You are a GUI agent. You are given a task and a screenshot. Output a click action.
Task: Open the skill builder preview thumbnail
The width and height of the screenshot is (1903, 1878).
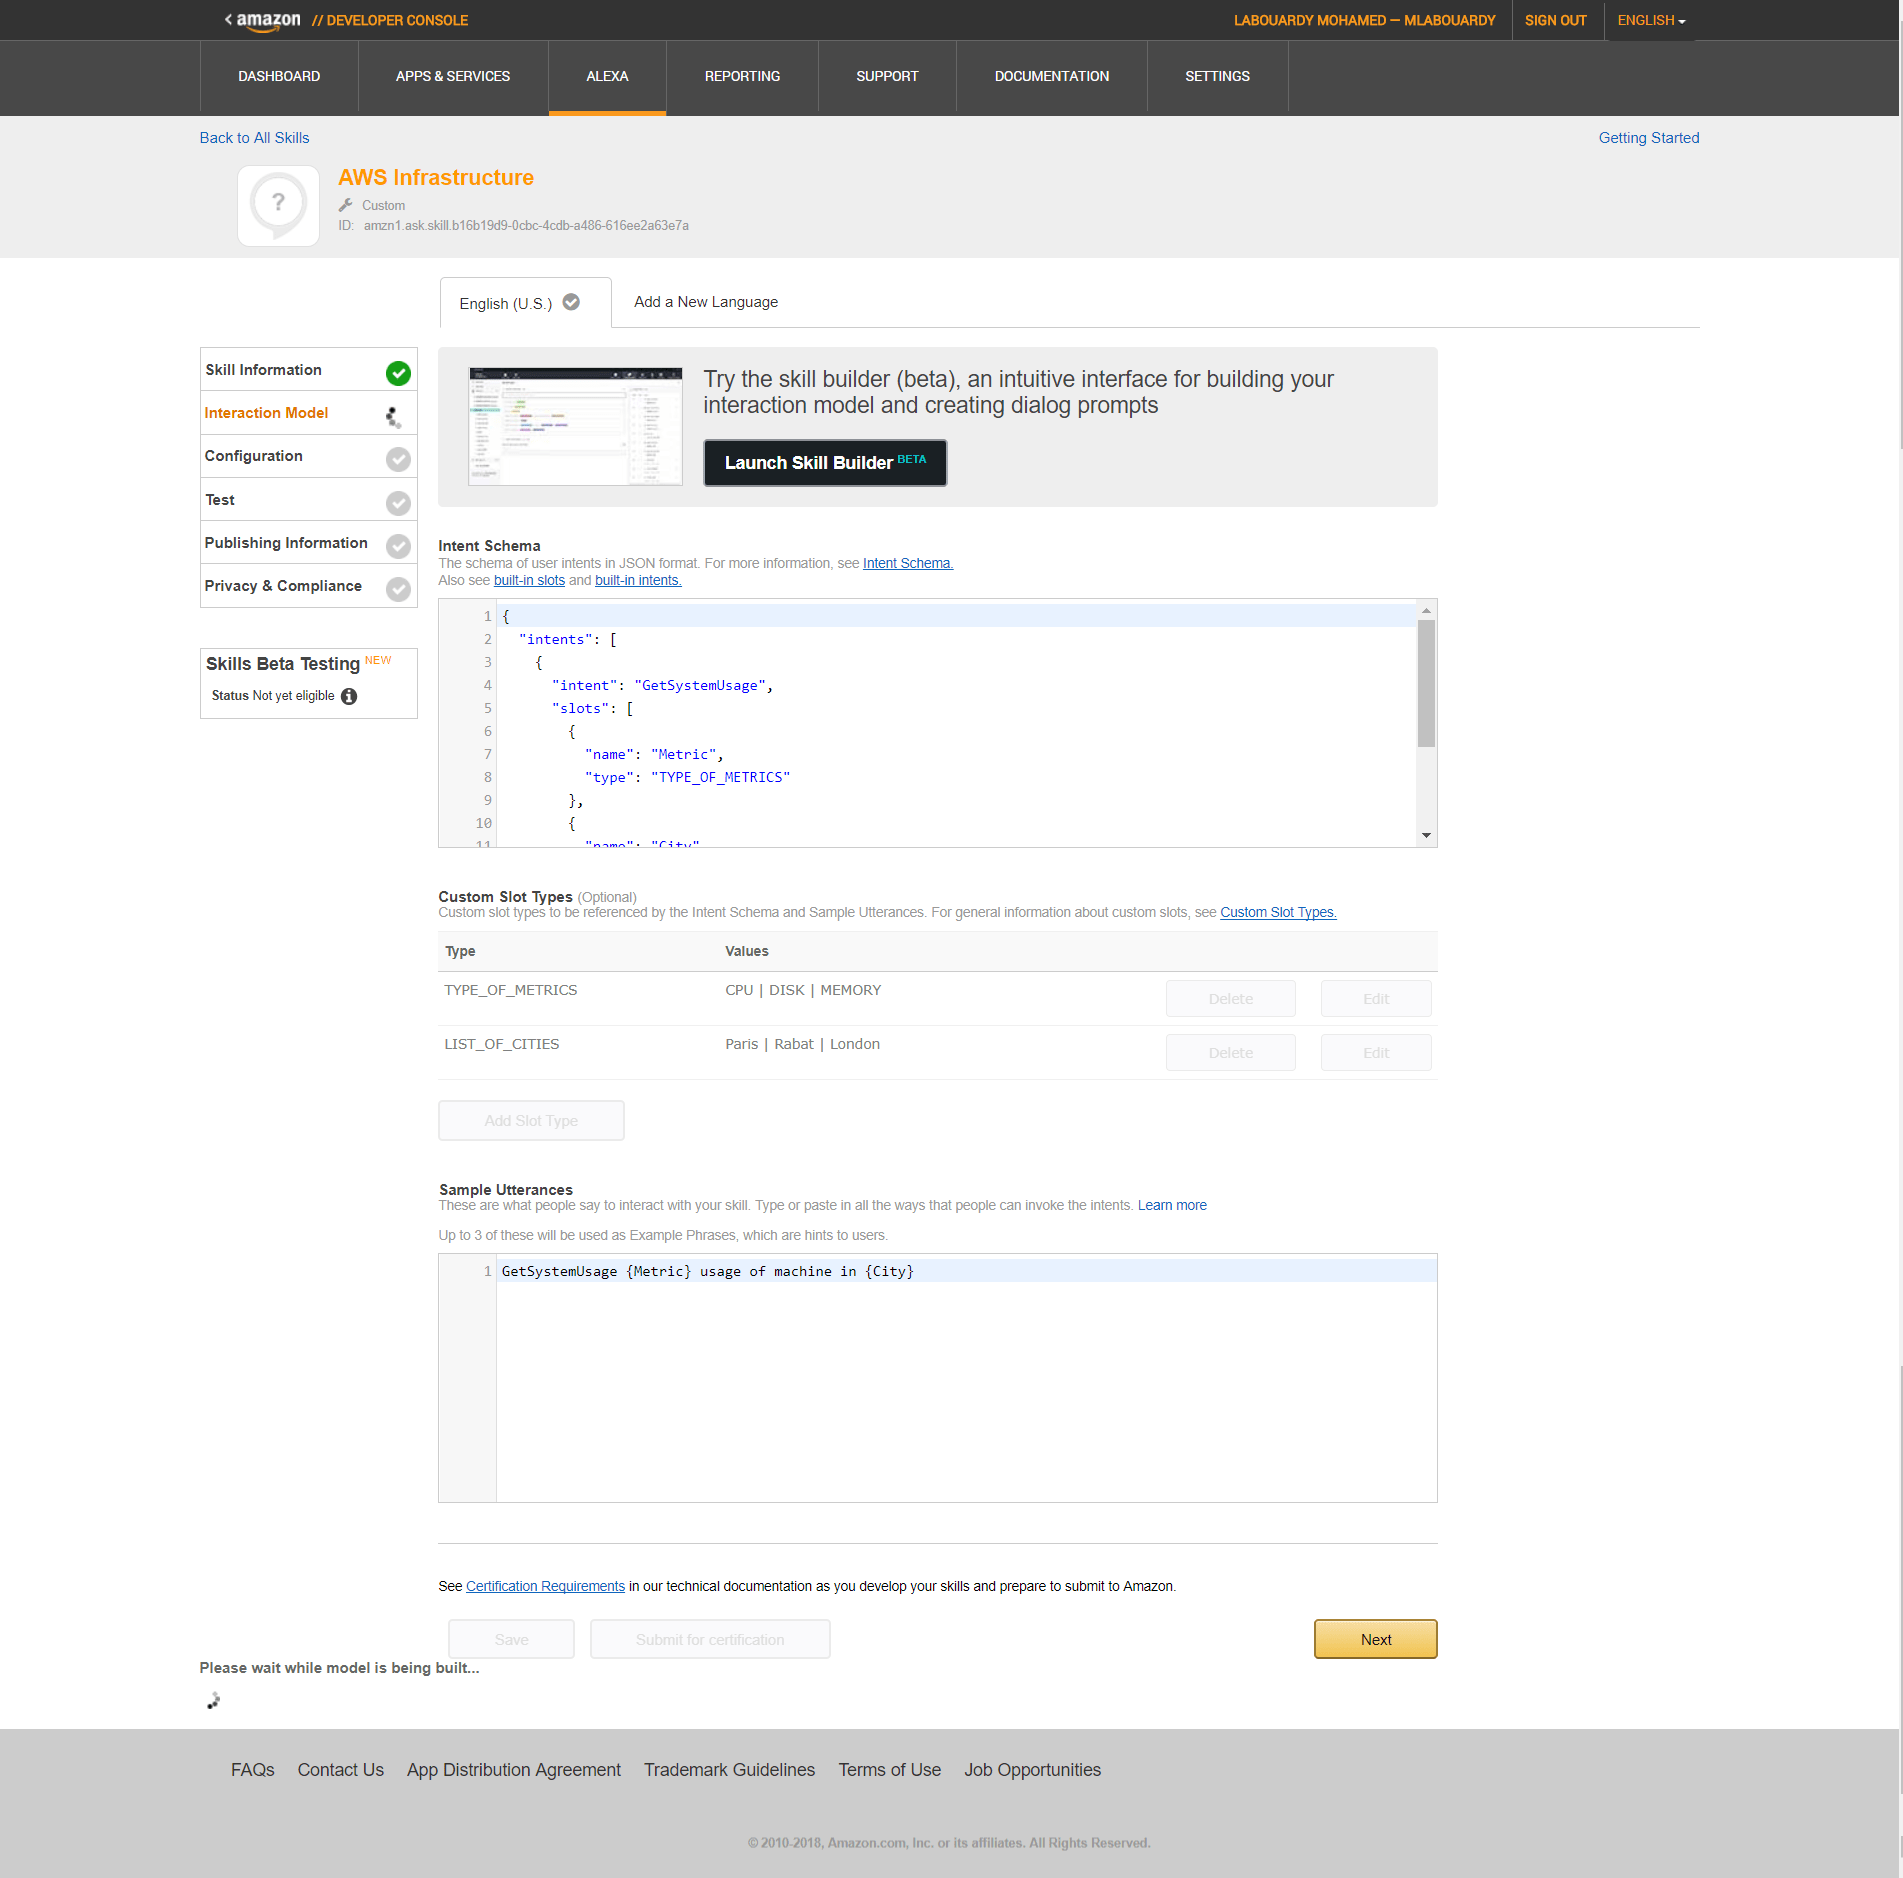point(575,426)
